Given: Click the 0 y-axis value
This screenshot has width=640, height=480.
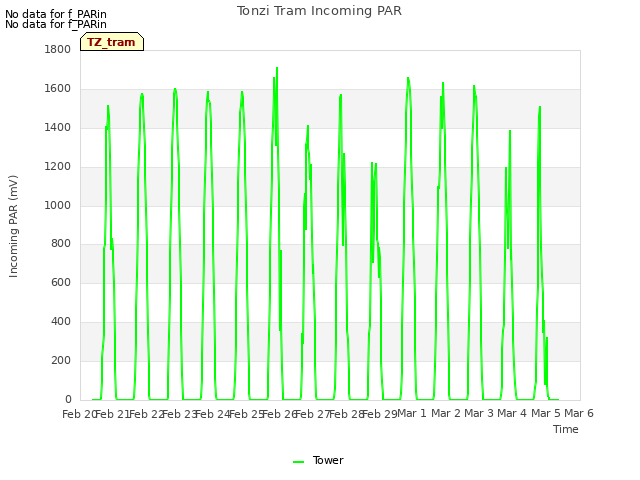Looking at the screenshot, I should point(68,399).
